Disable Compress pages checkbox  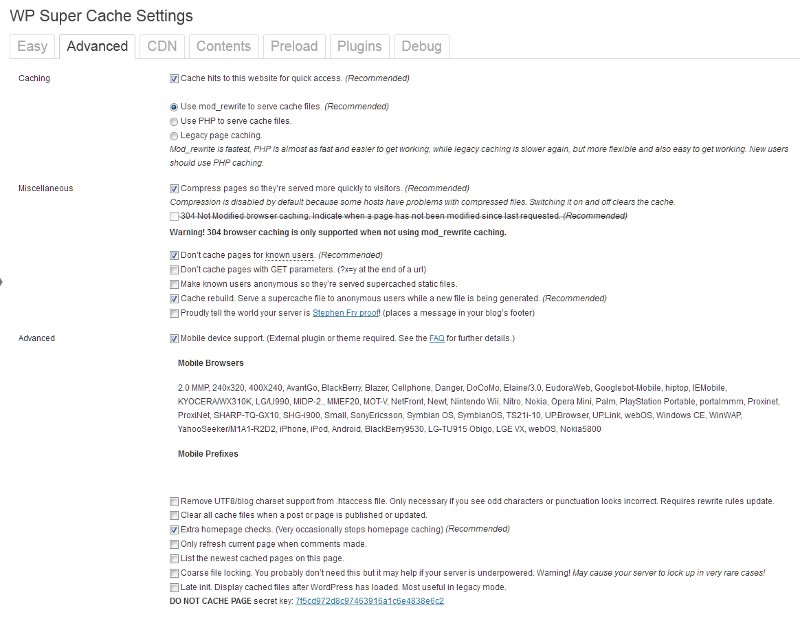[174, 189]
